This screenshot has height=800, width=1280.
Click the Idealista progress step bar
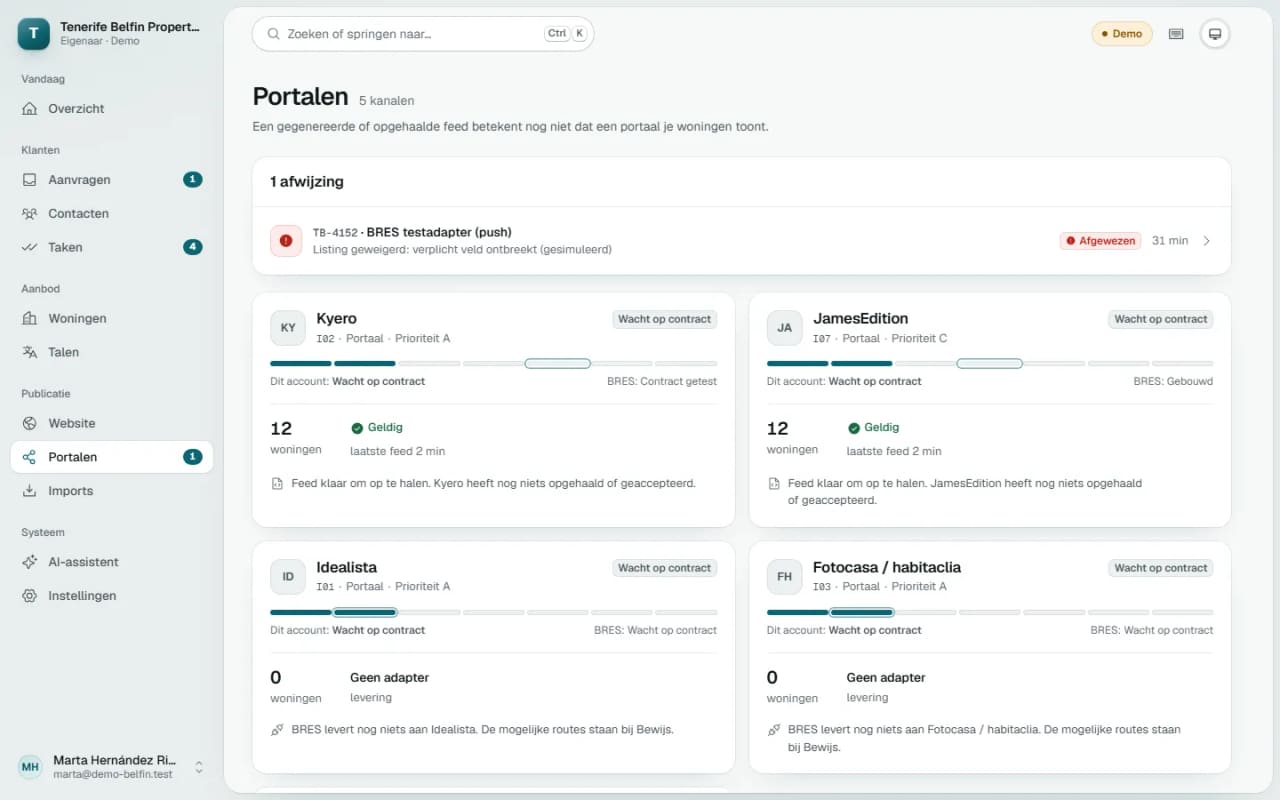[x=493, y=612]
